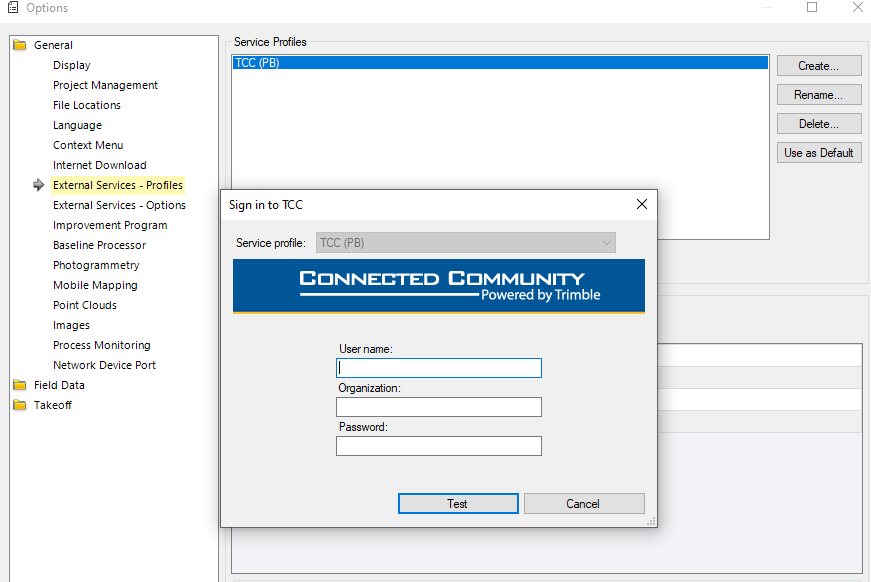
Task: Open Internet Download settings
Action: 99,165
